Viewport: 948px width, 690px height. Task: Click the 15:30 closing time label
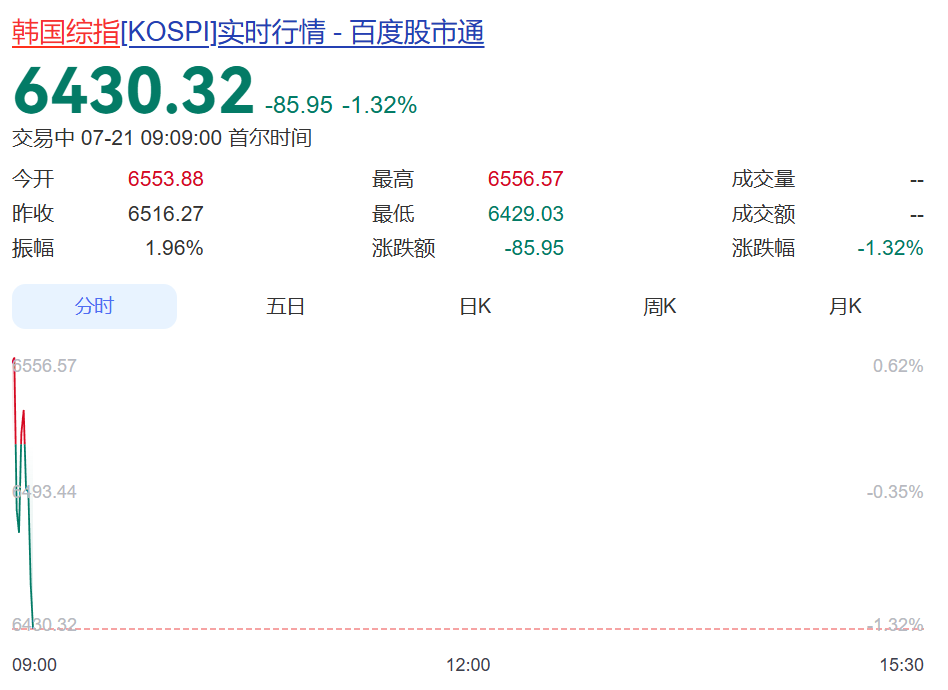[901, 665]
